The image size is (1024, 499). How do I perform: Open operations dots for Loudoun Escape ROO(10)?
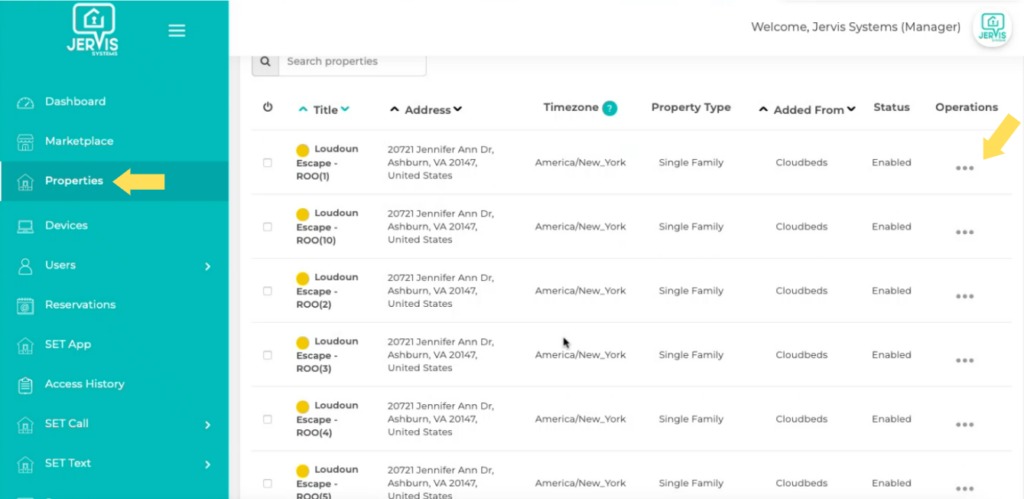(965, 232)
